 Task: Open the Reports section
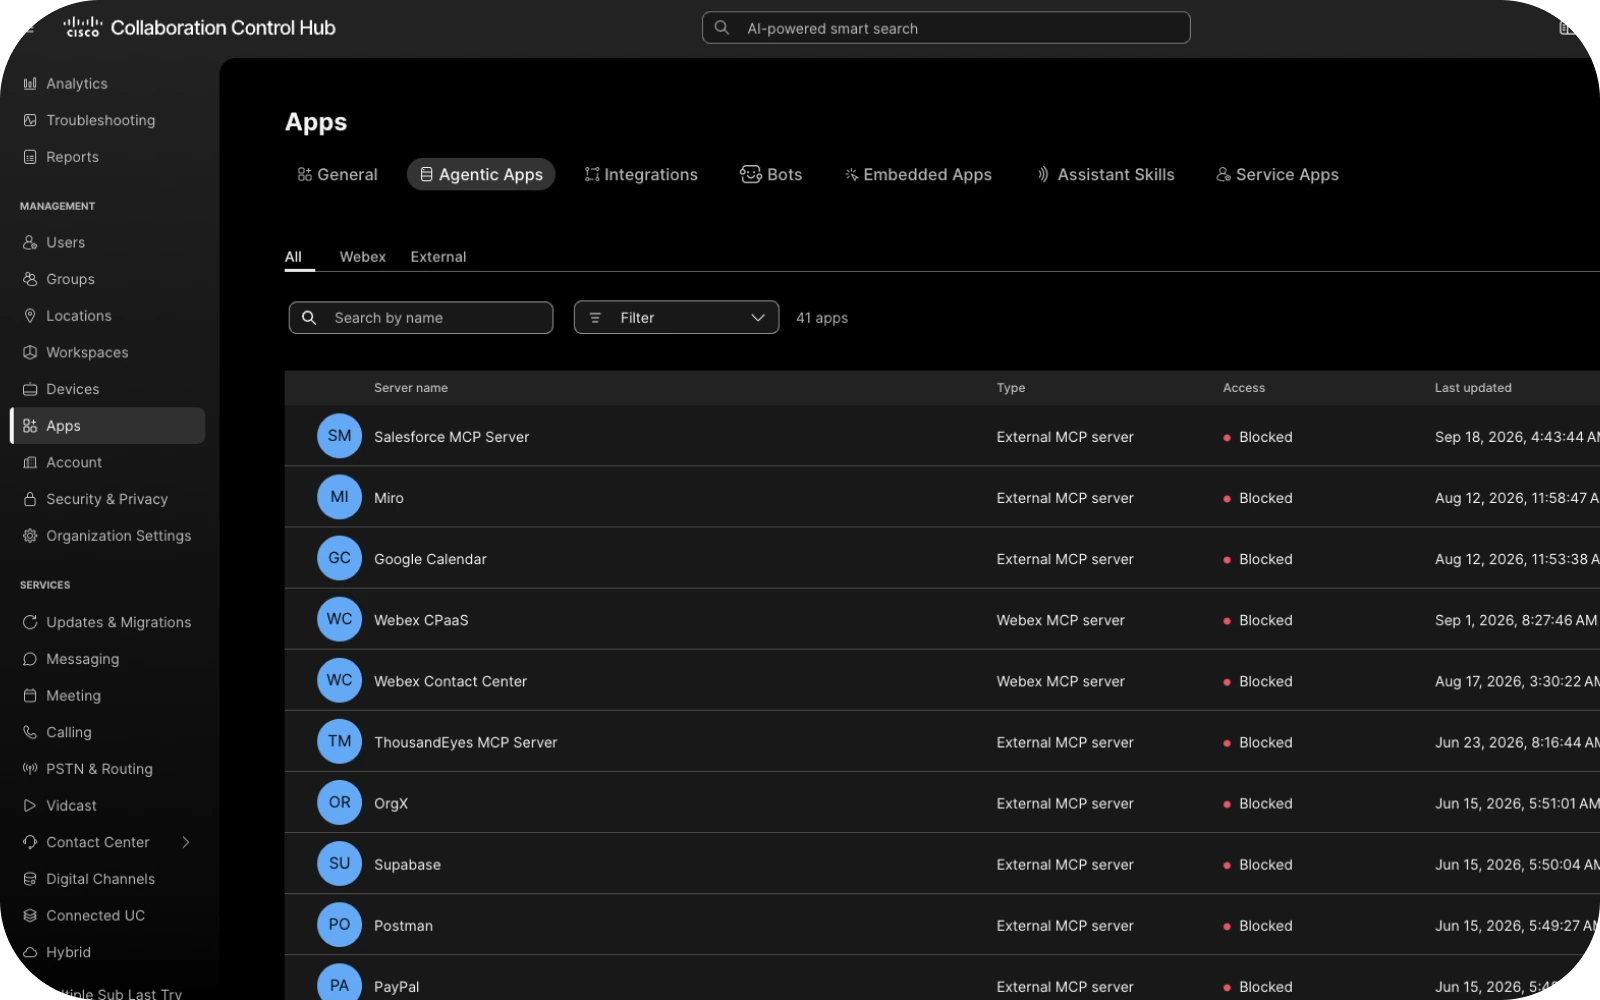62,157
